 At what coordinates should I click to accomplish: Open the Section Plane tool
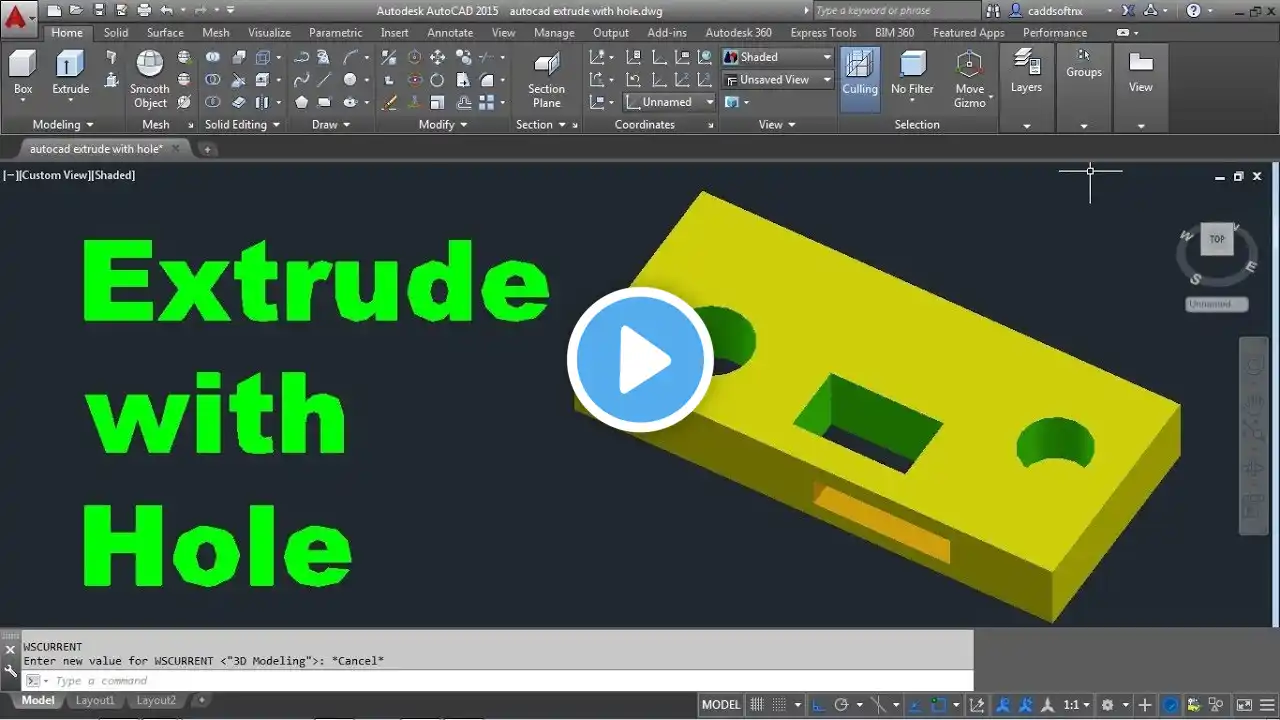(x=546, y=80)
